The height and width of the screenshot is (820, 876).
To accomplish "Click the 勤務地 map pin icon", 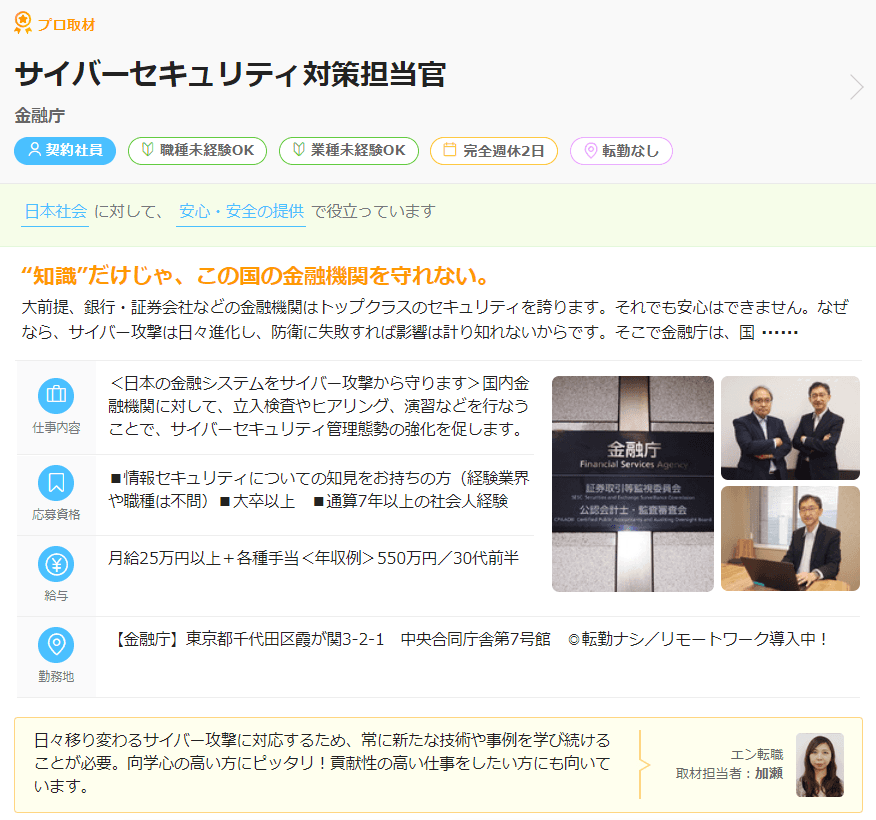I will [x=56, y=645].
